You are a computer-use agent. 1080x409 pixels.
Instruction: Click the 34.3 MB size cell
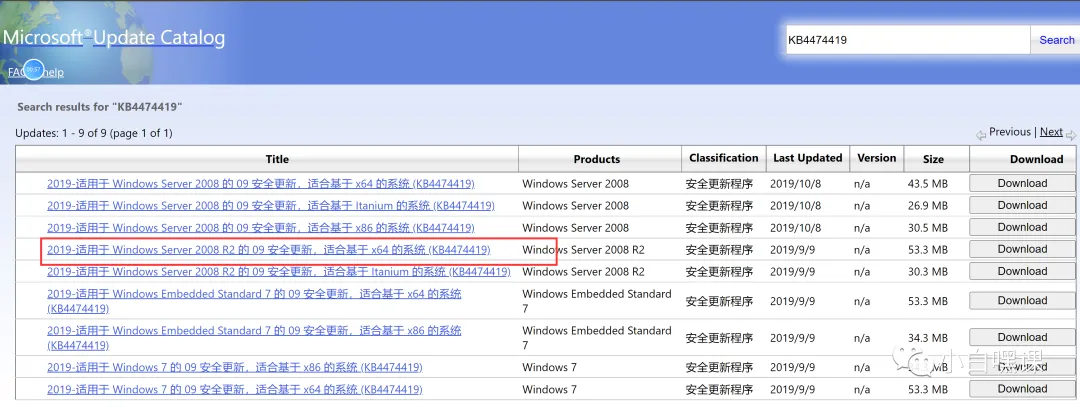pos(928,338)
